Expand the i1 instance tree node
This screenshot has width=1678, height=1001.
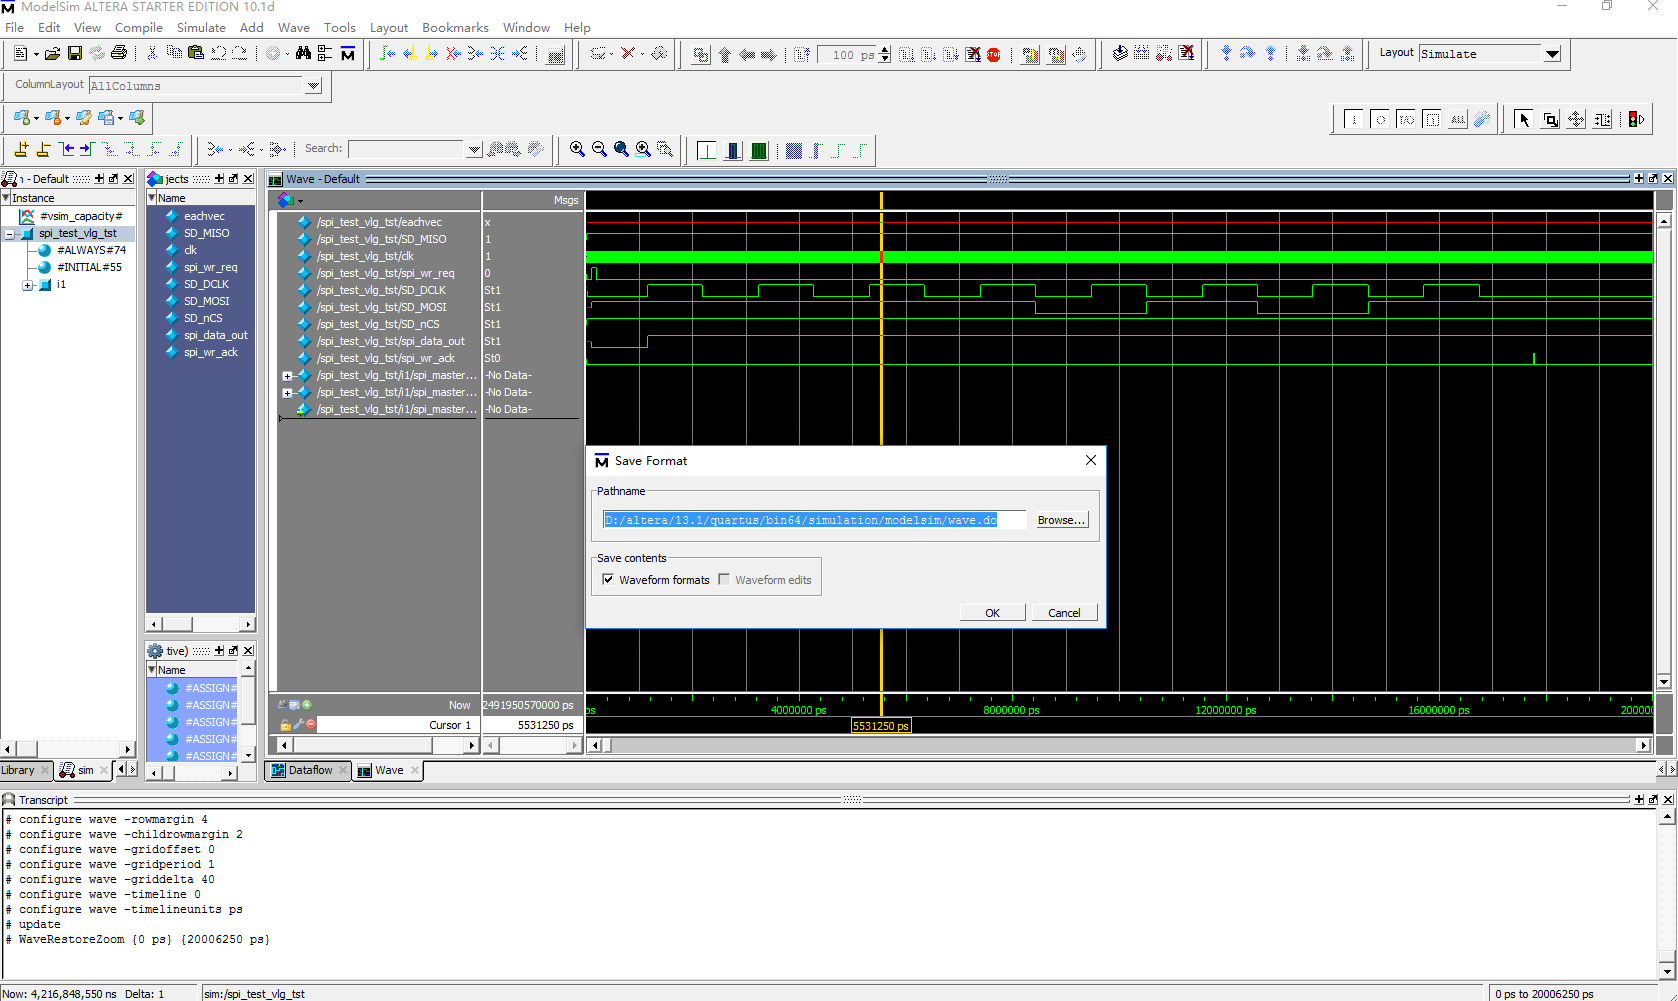click(x=28, y=285)
